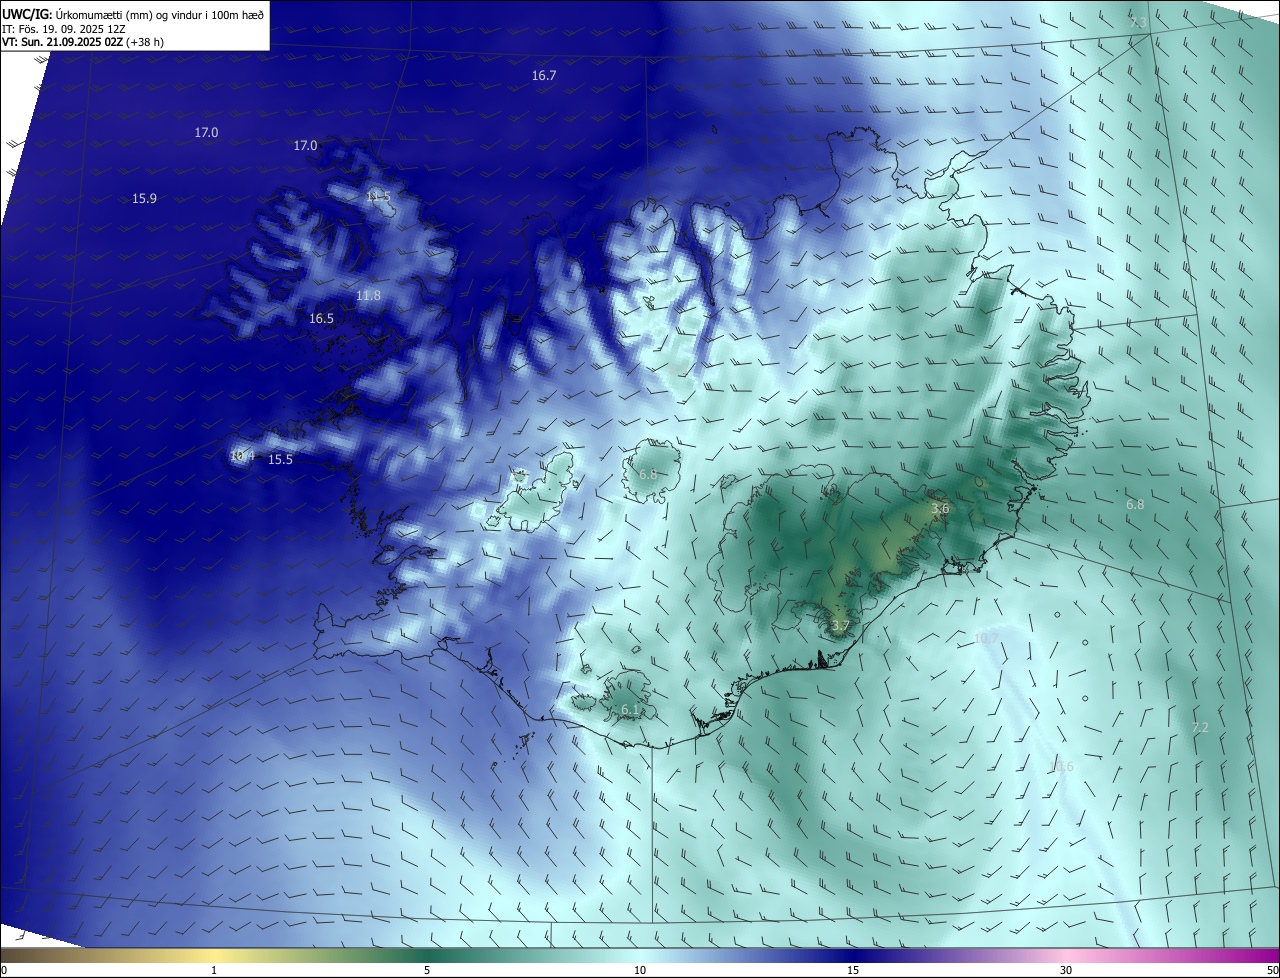
Task: Pick the pale yellow color above tick 1
Action: [214, 956]
